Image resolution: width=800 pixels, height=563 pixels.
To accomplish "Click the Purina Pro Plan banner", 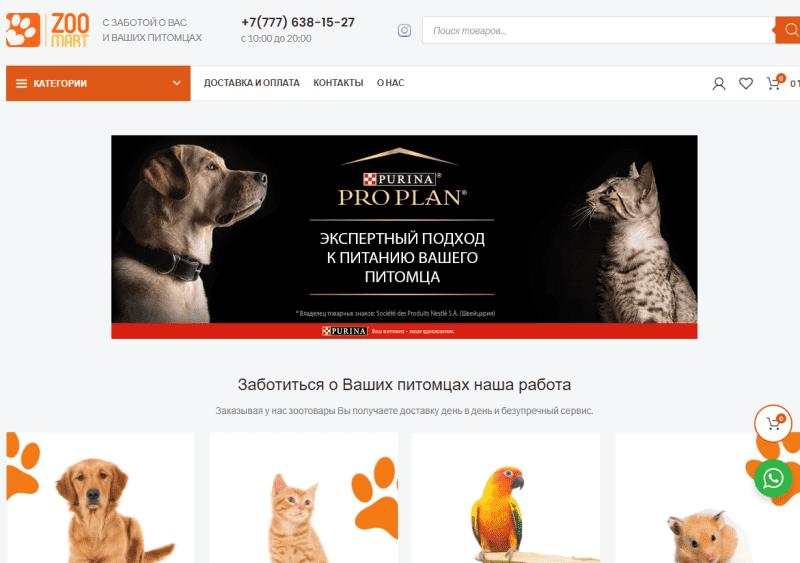I will coord(404,237).
